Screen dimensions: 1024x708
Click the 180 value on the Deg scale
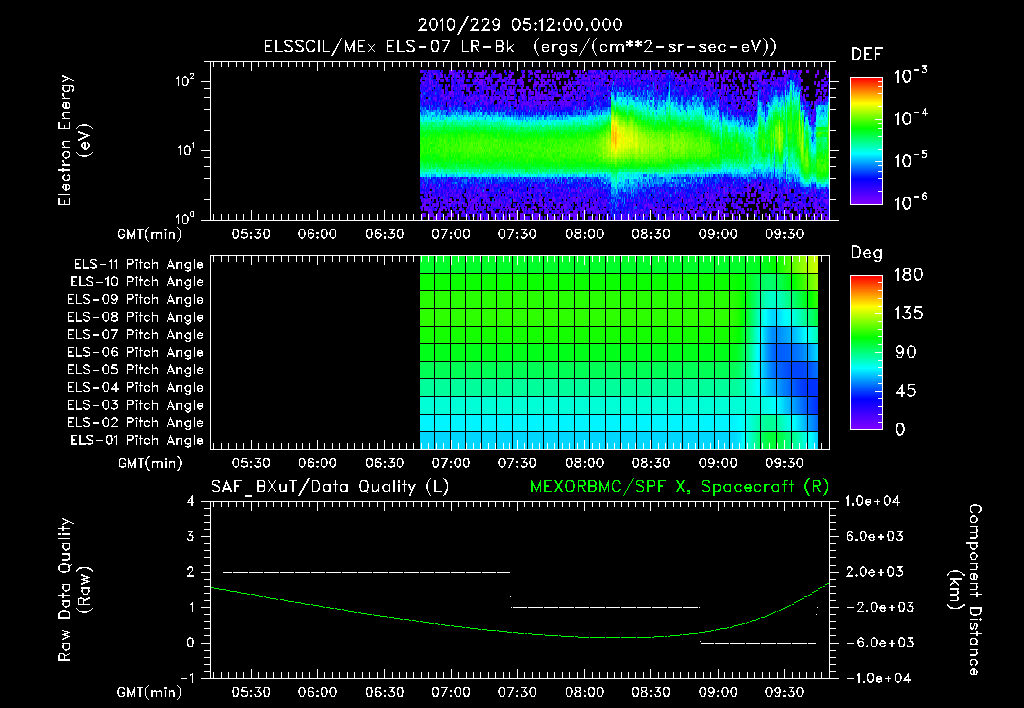[908, 275]
